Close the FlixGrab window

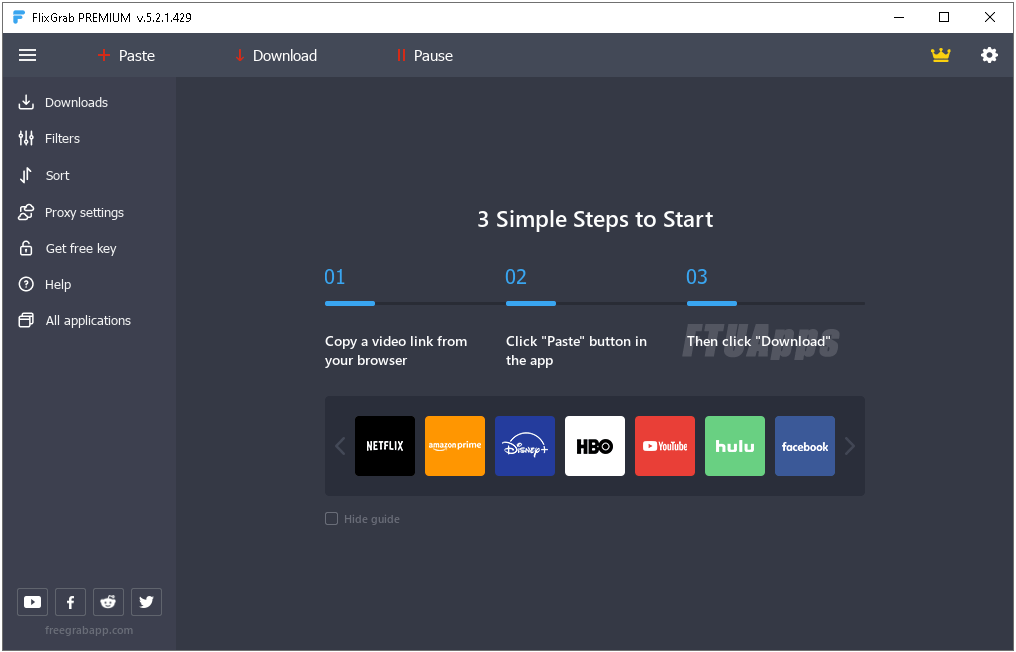[989, 17]
